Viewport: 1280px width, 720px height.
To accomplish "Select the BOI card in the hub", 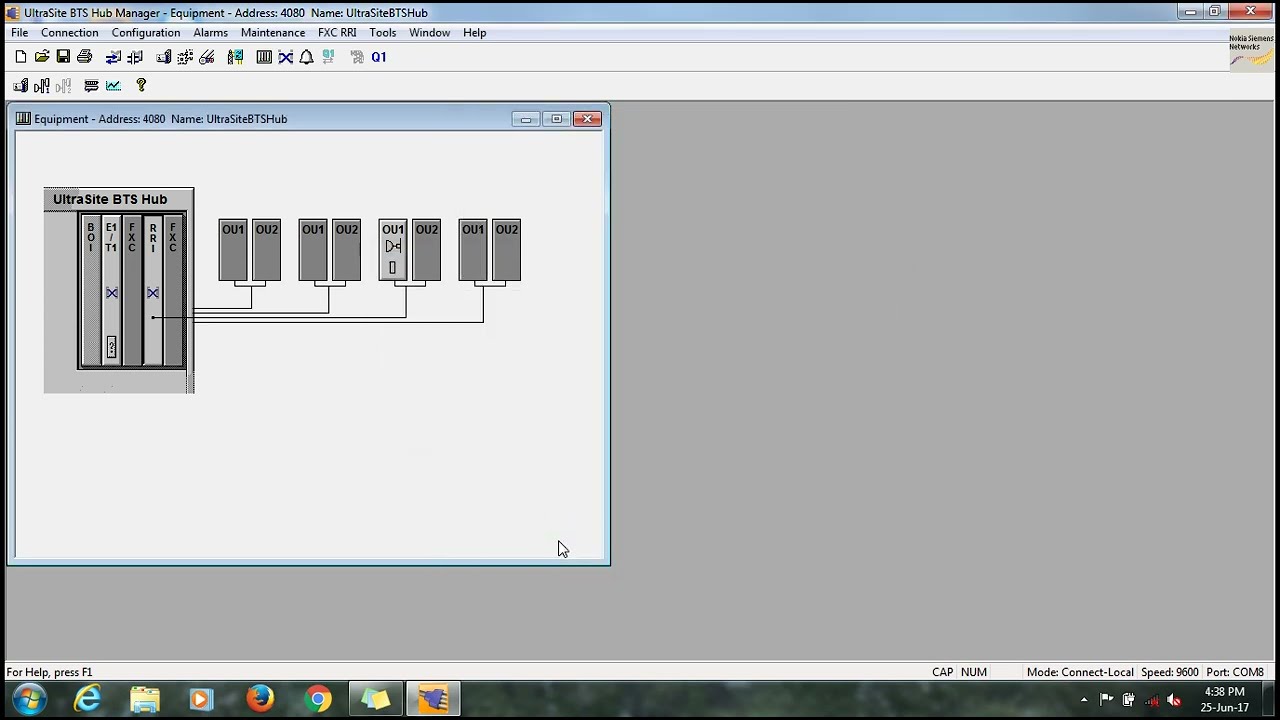I will 91,291.
